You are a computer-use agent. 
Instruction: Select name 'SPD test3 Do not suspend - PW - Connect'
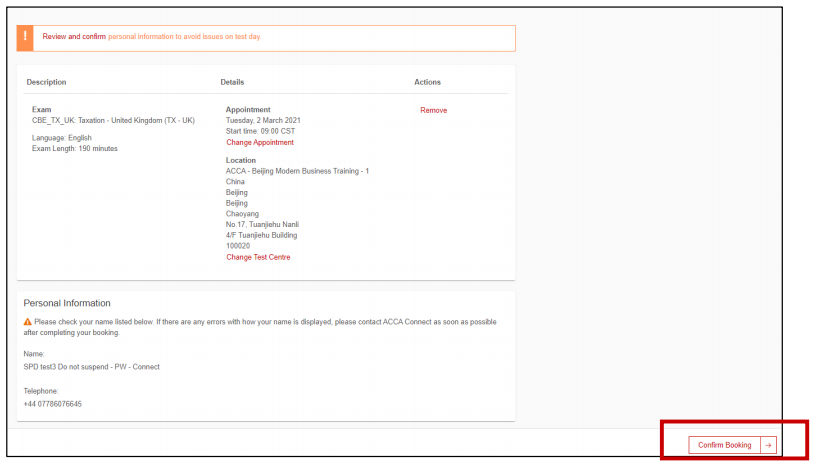(91, 367)
